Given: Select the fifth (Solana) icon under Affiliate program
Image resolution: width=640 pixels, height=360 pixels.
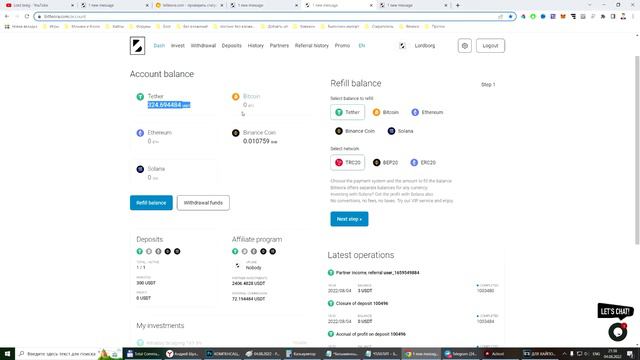Looking at the screenshot, I should (x=273, y=251).
